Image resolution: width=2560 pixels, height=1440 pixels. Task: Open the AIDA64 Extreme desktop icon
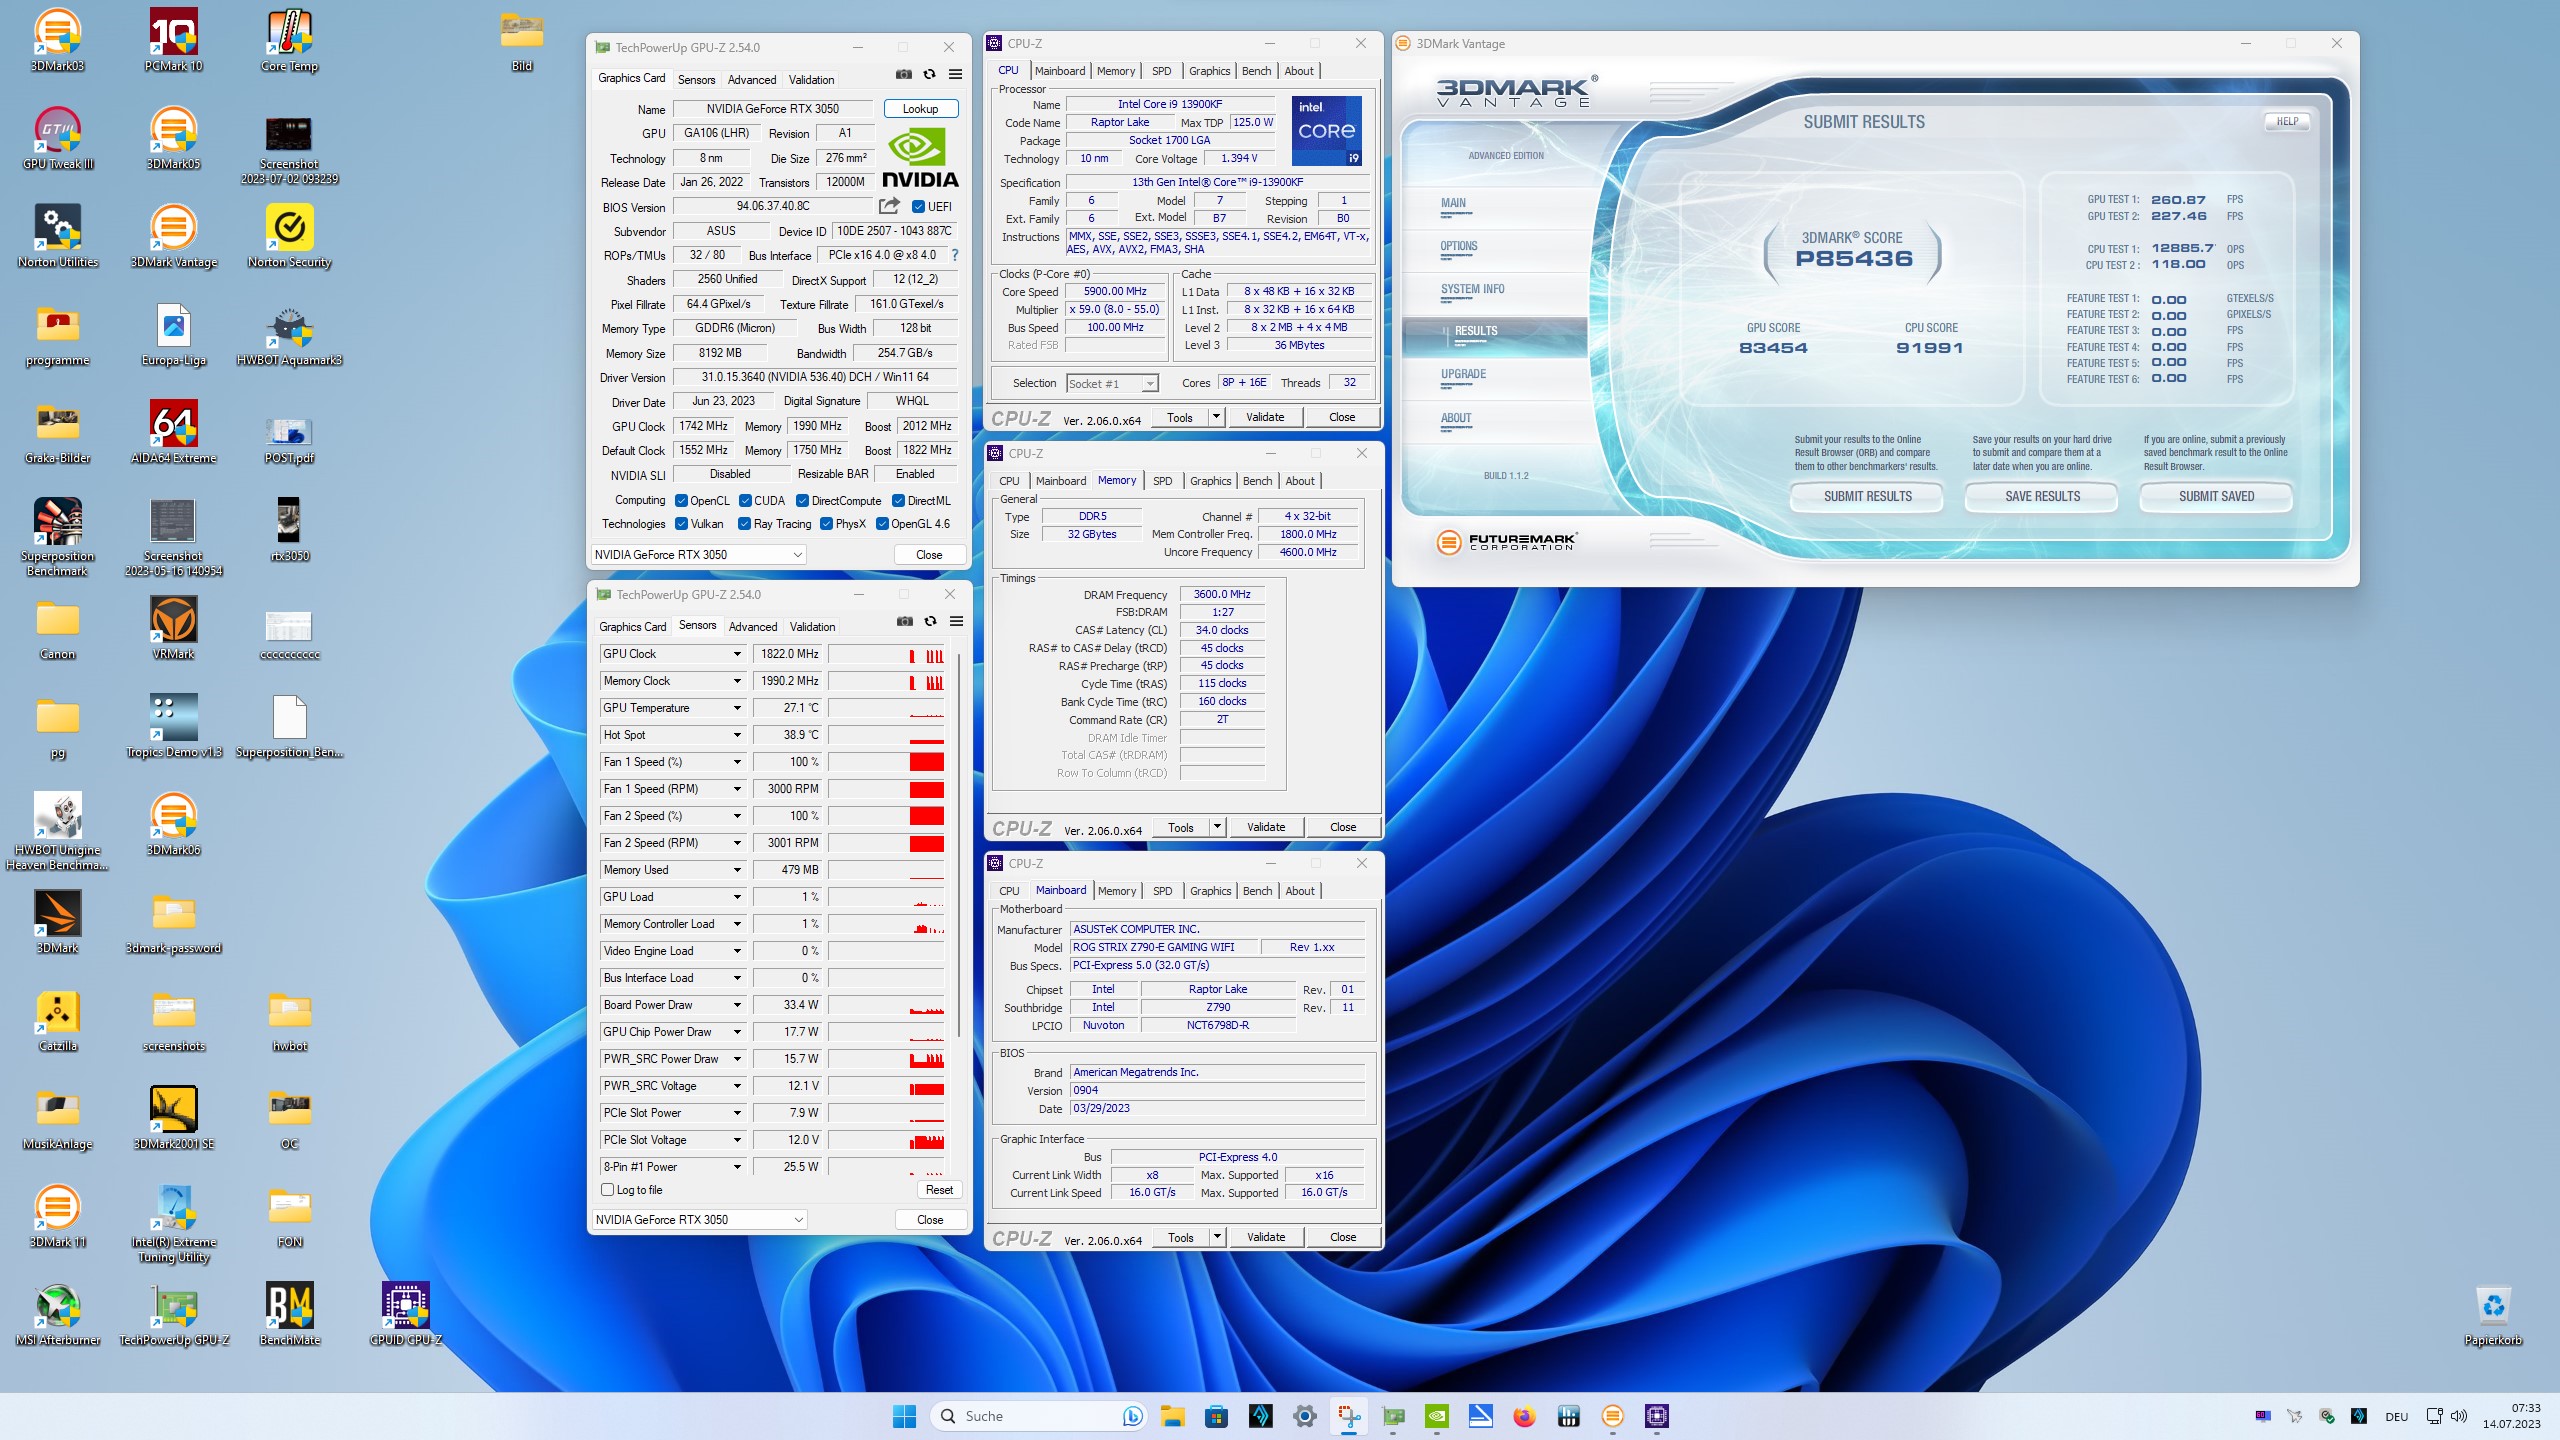pos(173,432)
